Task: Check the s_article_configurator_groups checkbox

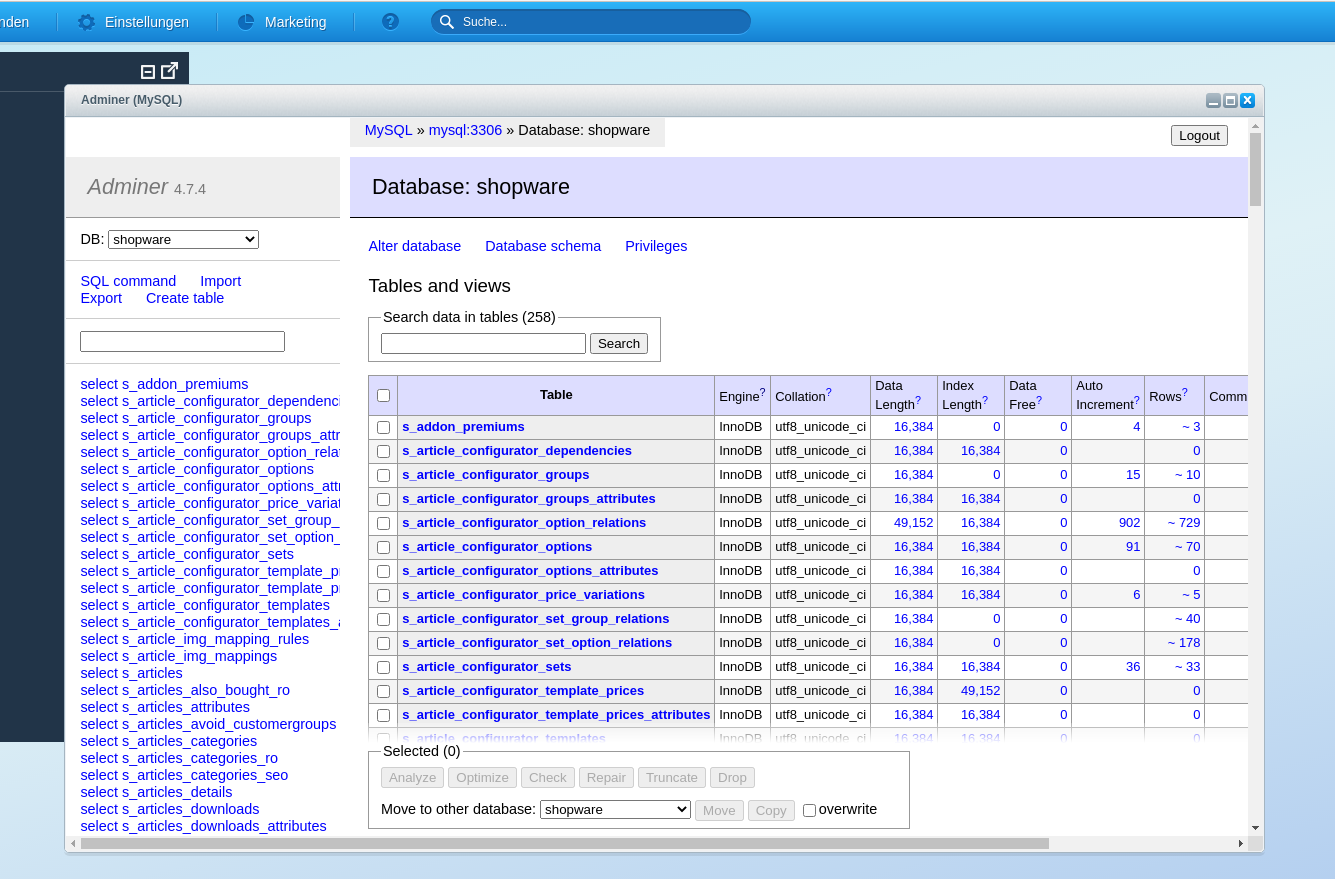Action: (383, 475)
